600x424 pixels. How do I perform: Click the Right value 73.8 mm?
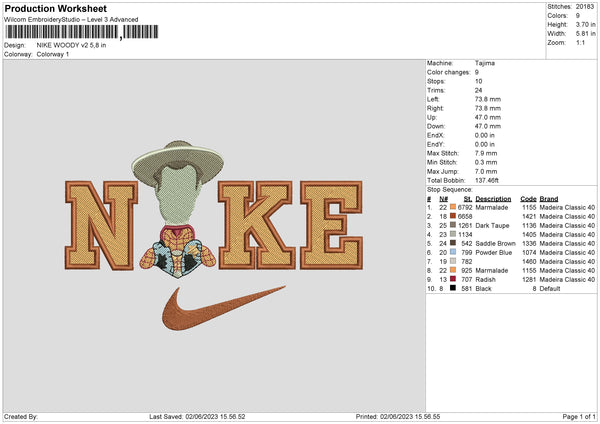(x=488, y=108)
